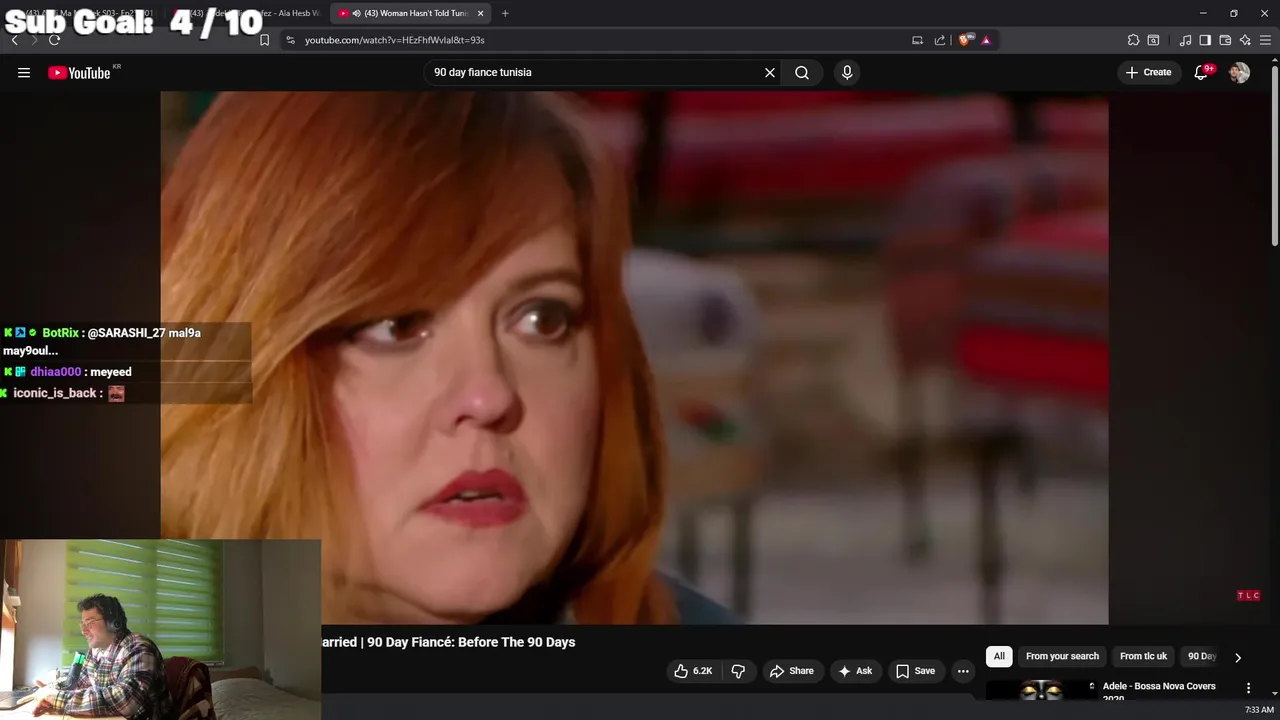Open YouTube notifications bell
The height and width of the screenshot is (720, 1280).
1202,72
